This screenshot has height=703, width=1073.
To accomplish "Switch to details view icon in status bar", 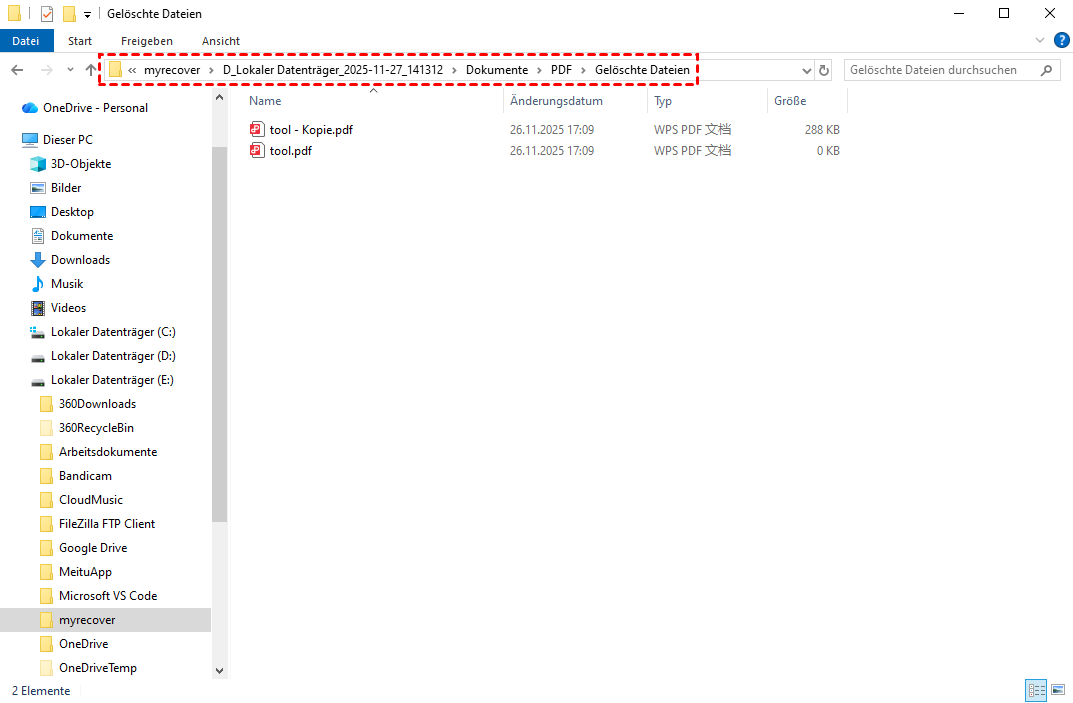I will tap(1036, 690).
